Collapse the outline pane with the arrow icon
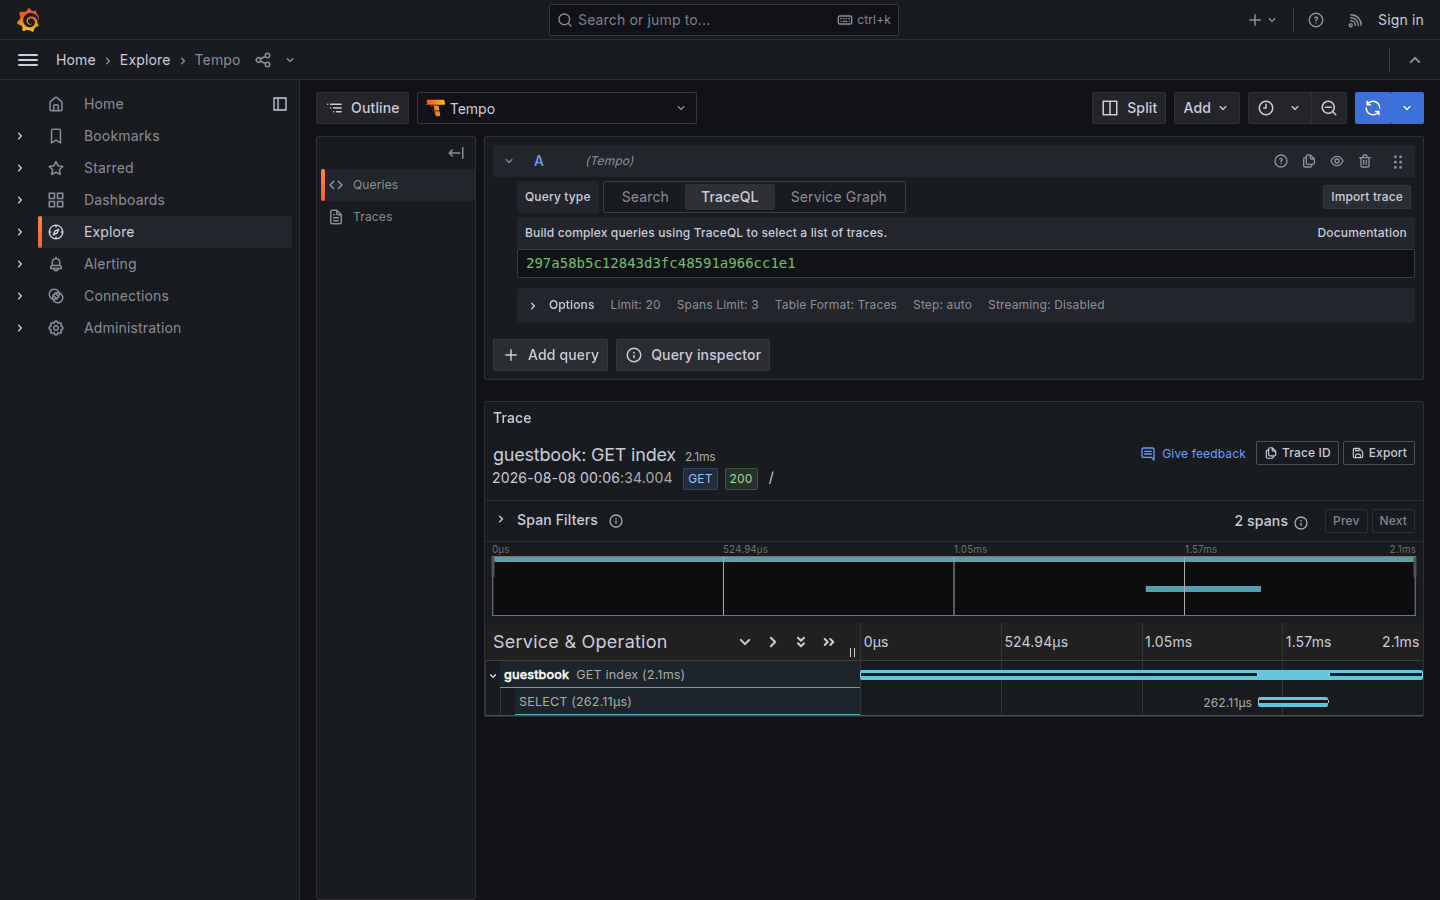 (x=456, y=153)
